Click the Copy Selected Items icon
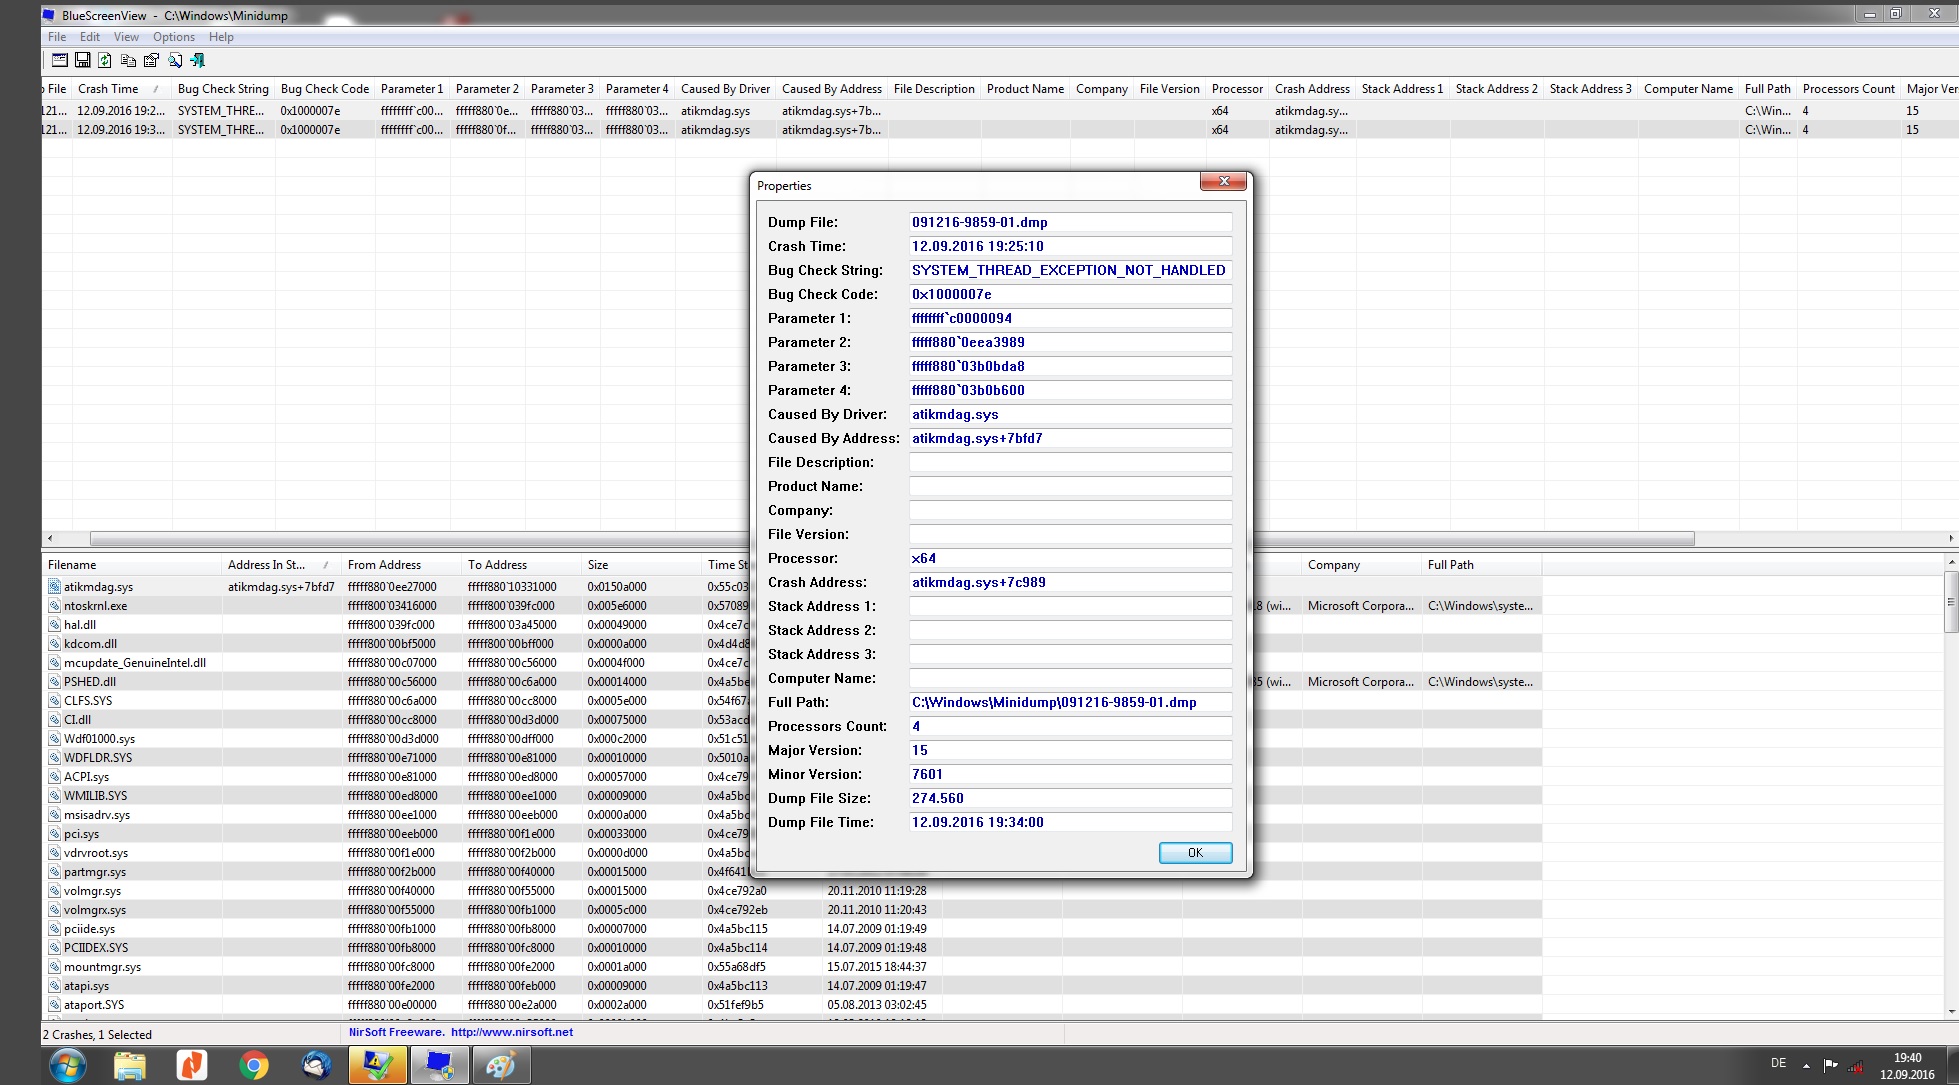 [128, 60]
